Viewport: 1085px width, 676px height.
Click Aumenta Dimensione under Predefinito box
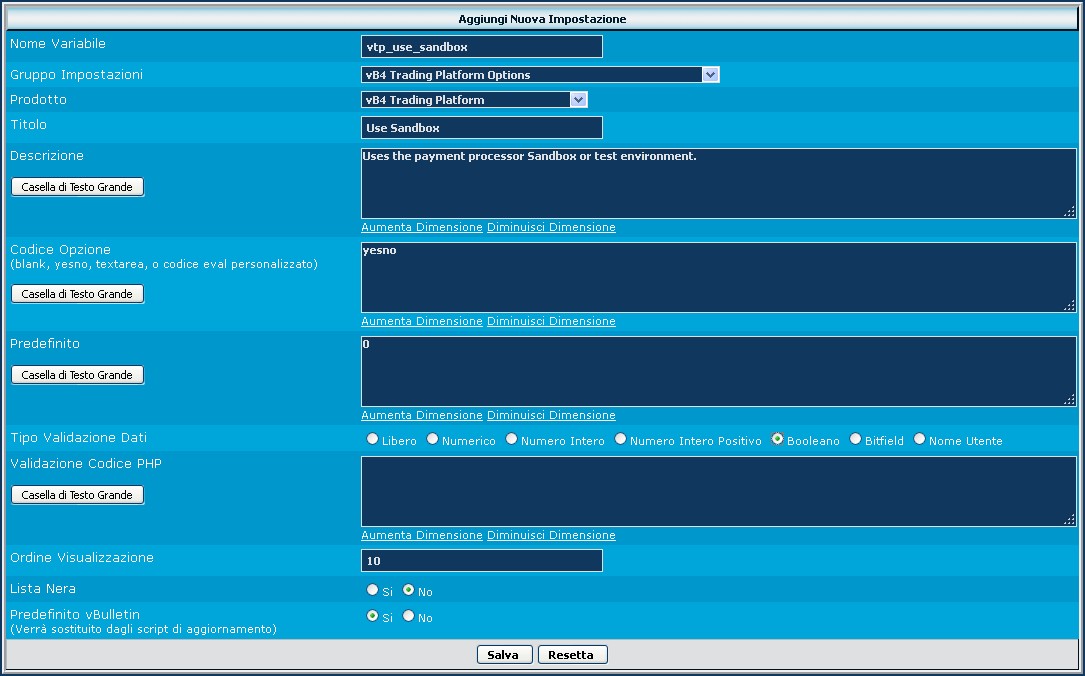421,415
